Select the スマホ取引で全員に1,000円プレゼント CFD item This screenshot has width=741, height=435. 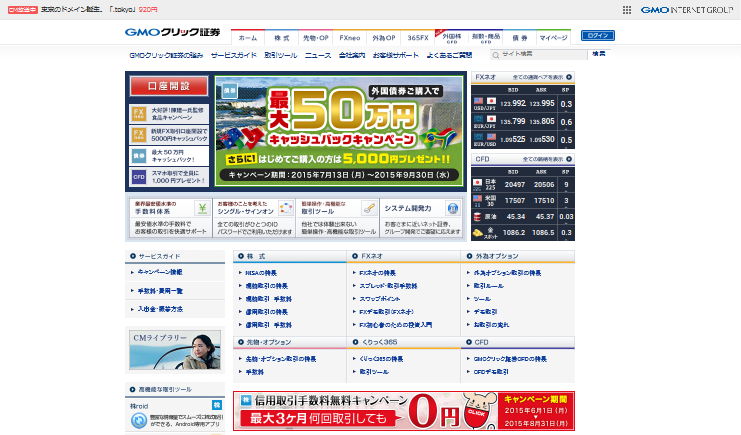pyautogui.click(x=169, y=177)
